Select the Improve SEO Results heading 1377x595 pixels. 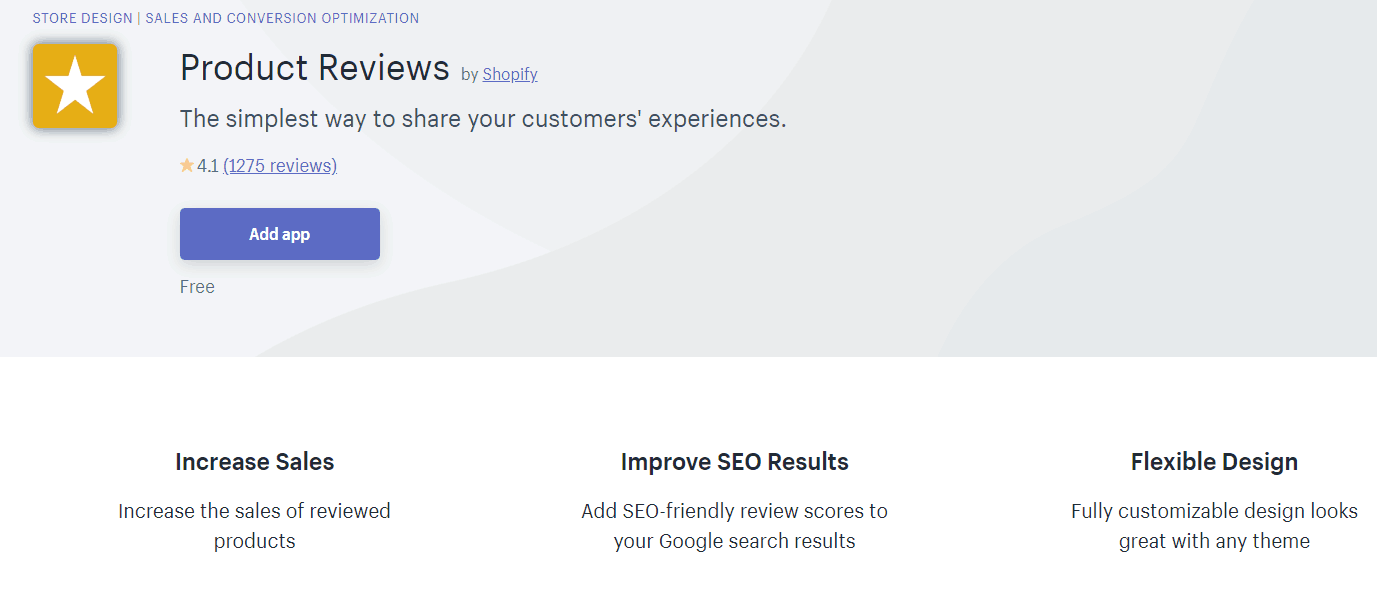point(734,462)
